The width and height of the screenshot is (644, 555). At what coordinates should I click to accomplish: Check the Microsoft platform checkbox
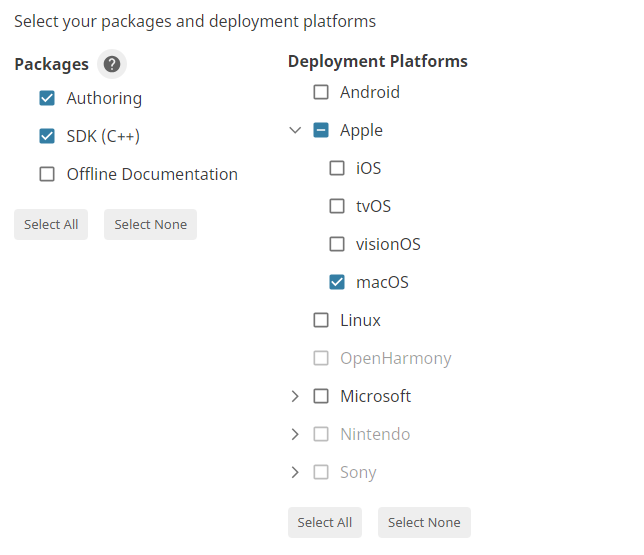click(321, 396)
